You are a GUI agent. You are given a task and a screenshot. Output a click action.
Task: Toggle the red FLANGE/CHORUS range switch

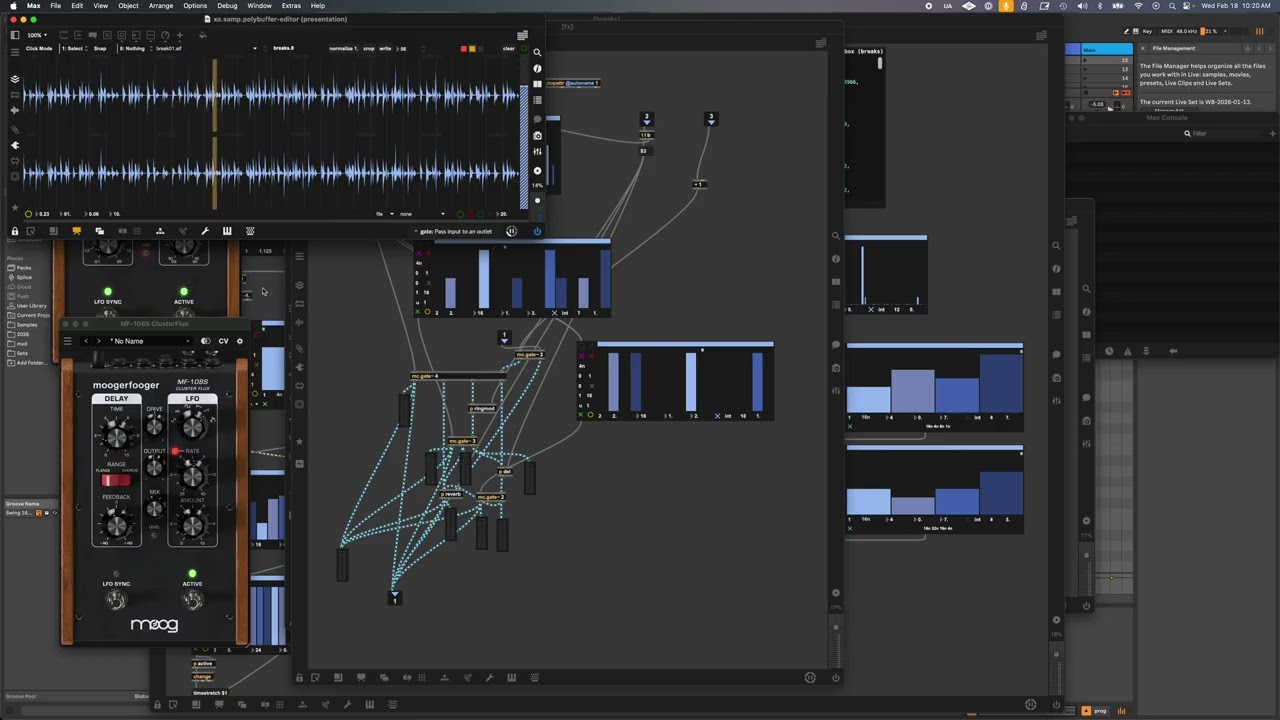[x=116, y=481]
